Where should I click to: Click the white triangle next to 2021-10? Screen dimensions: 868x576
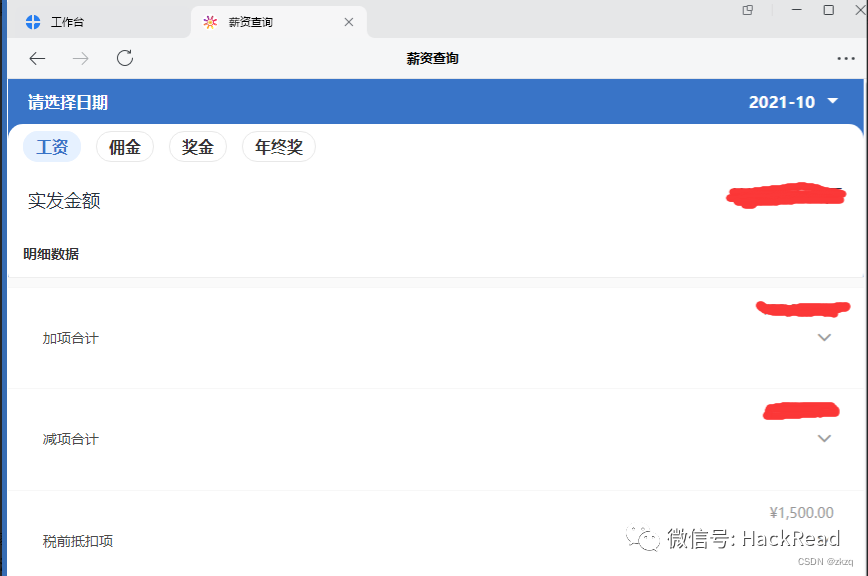[833, 101]
